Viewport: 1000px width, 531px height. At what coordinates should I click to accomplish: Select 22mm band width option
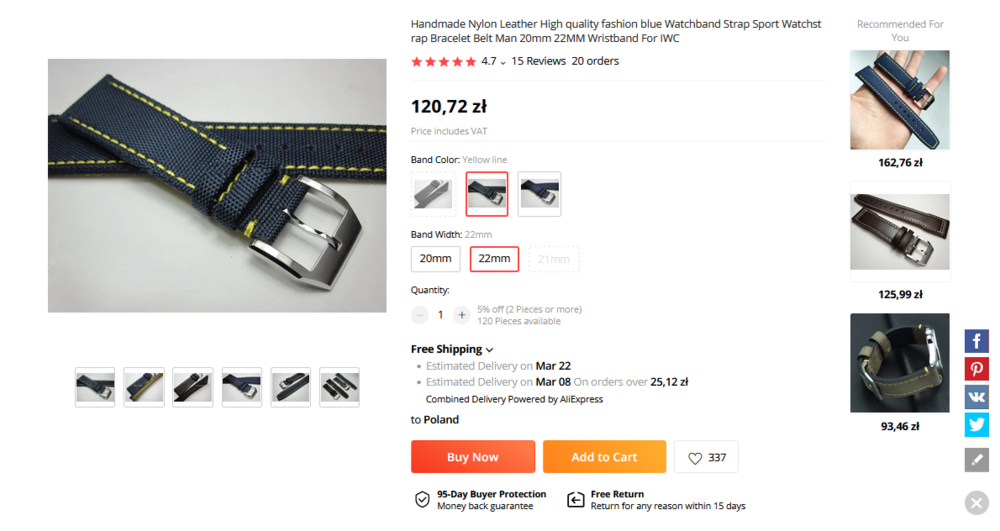[494, 259]
